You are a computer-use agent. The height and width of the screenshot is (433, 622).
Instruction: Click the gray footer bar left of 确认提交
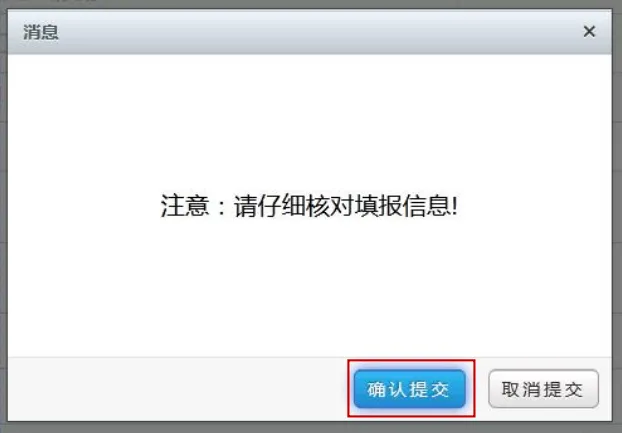coord(177,389)
